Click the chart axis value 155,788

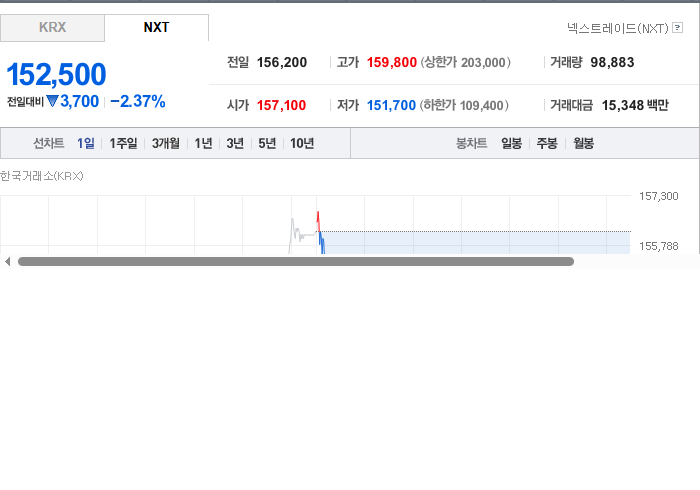658,246
